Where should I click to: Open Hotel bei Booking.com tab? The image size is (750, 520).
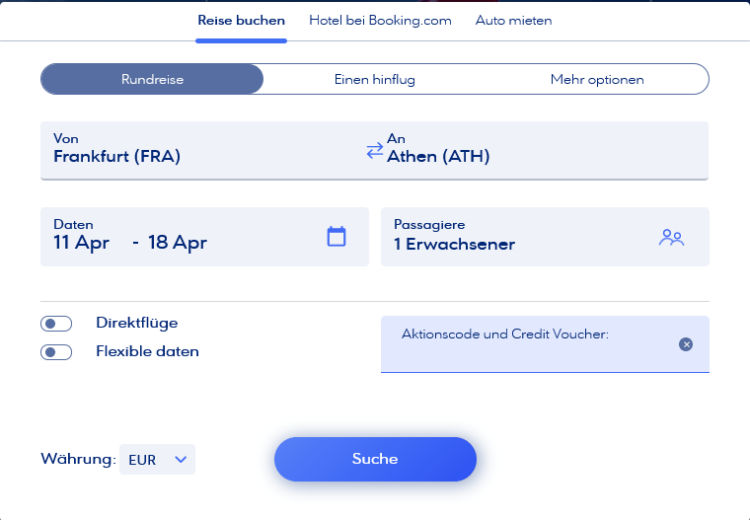click(380, 20)
